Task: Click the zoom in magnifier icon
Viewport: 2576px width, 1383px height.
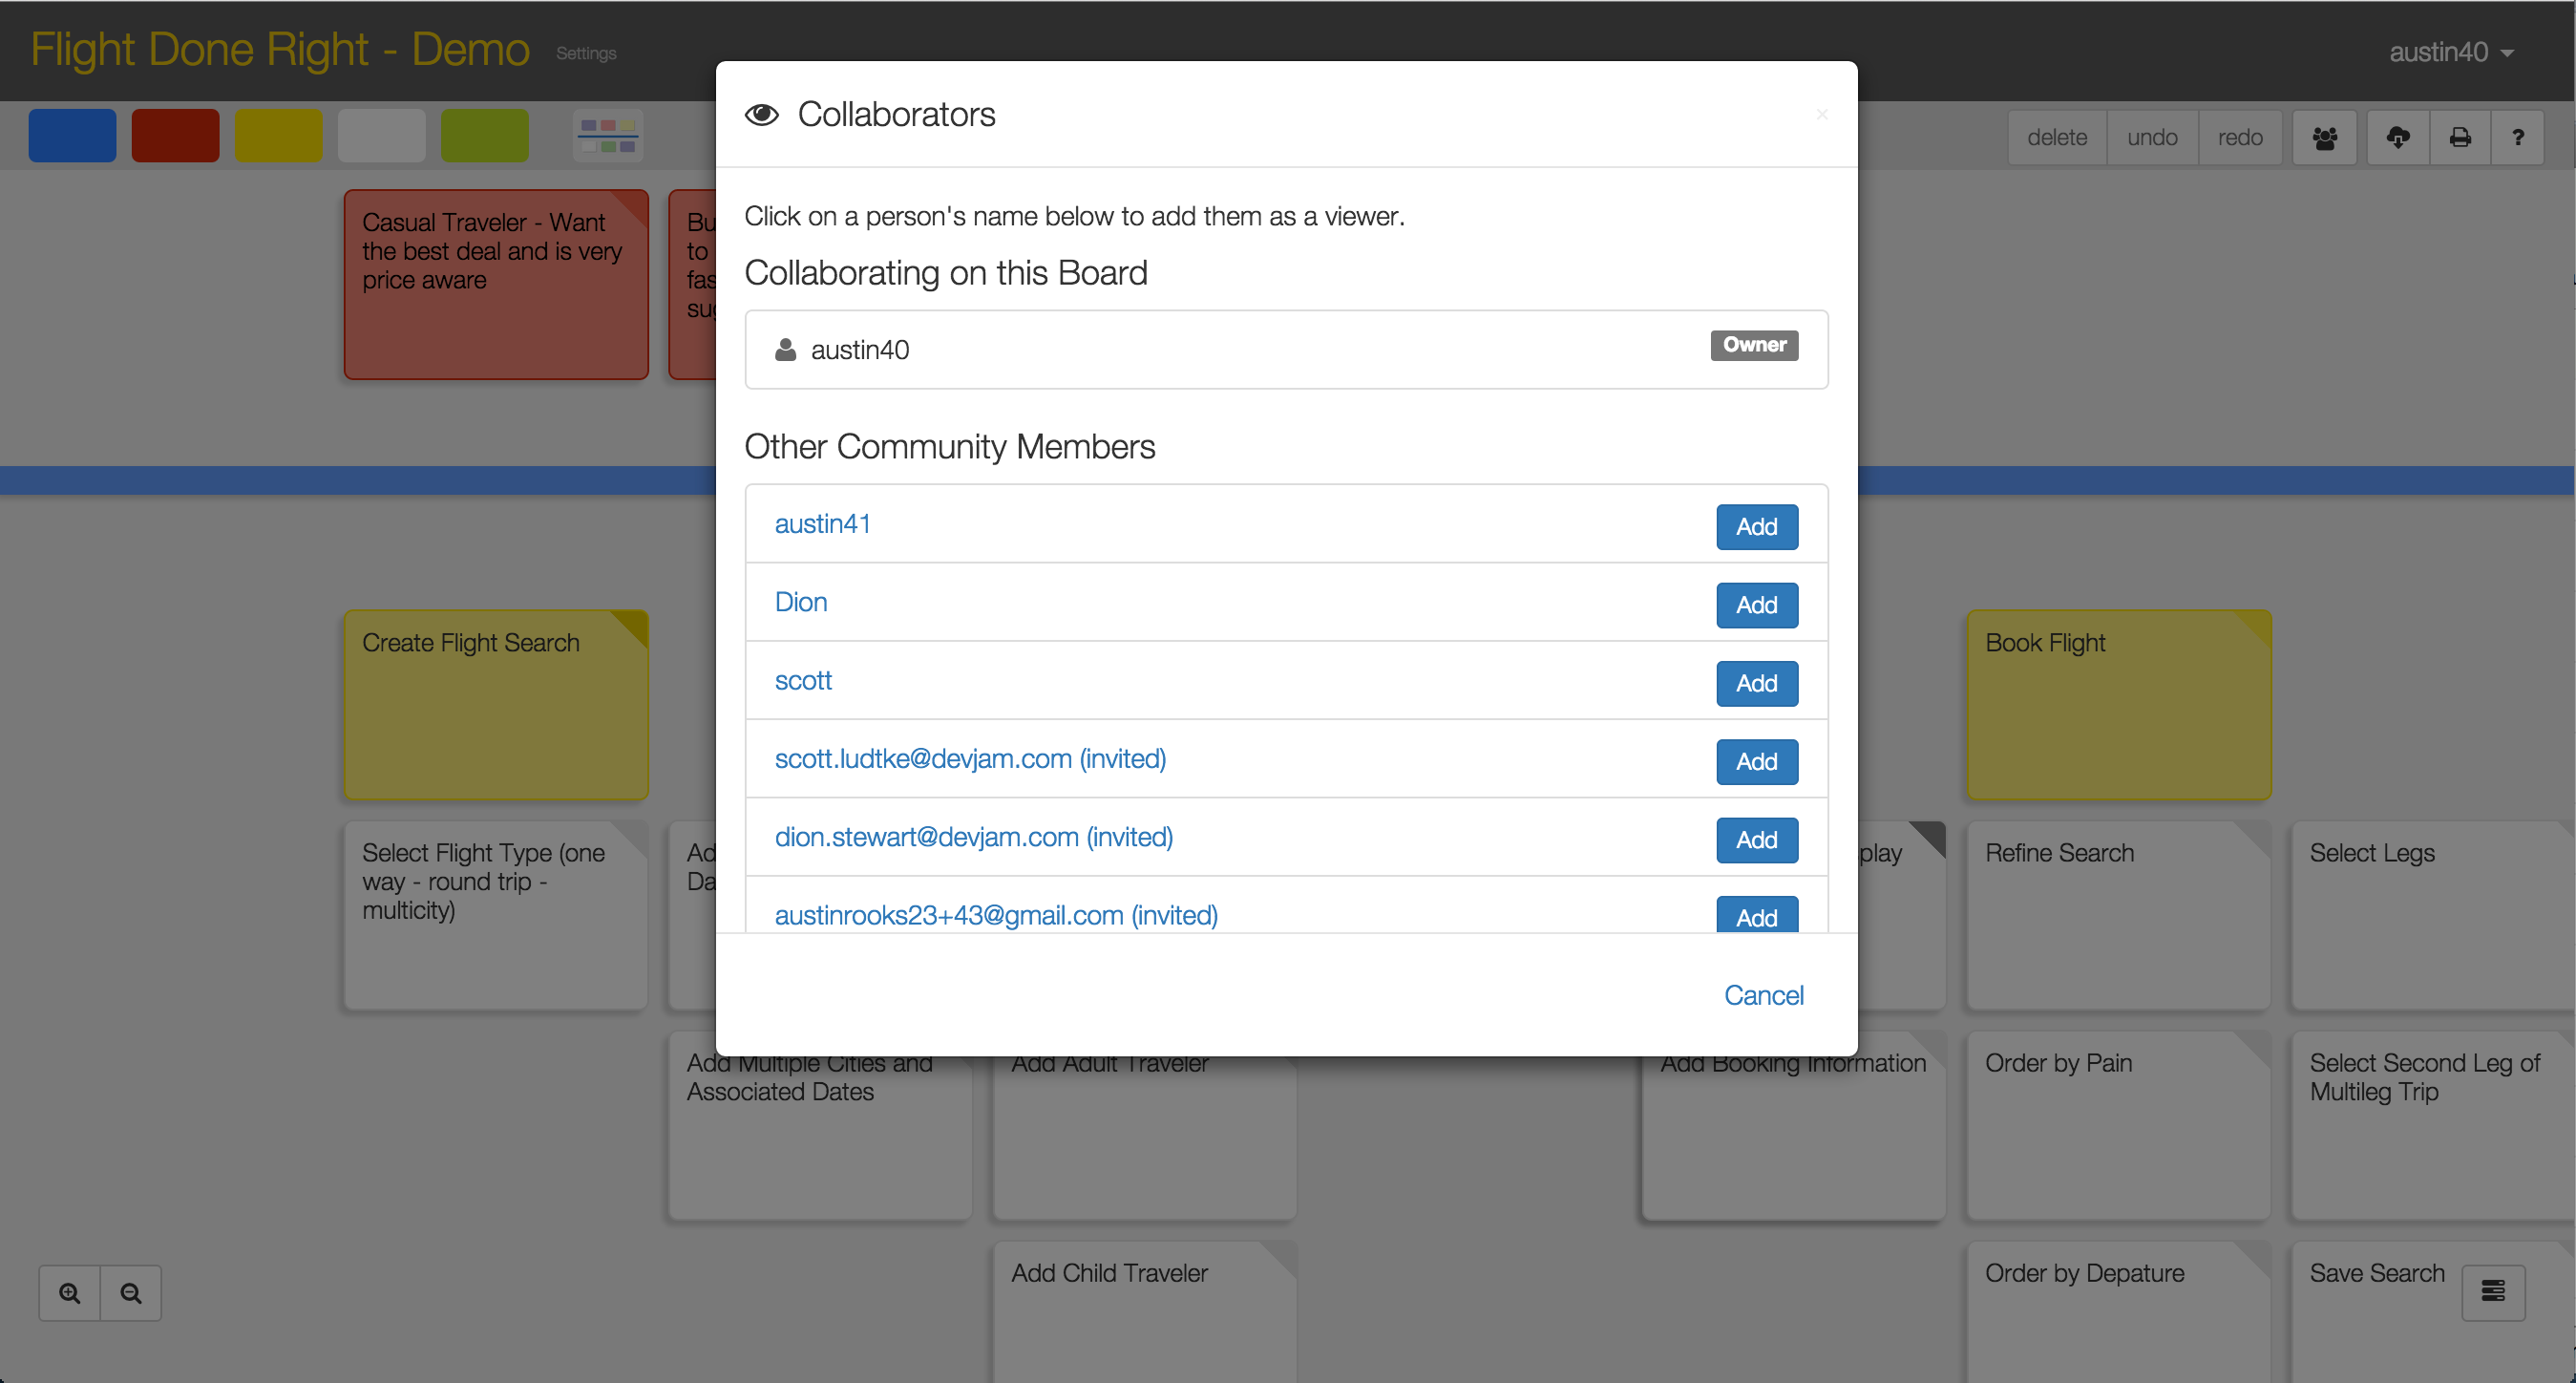Action: (70, 1293)
